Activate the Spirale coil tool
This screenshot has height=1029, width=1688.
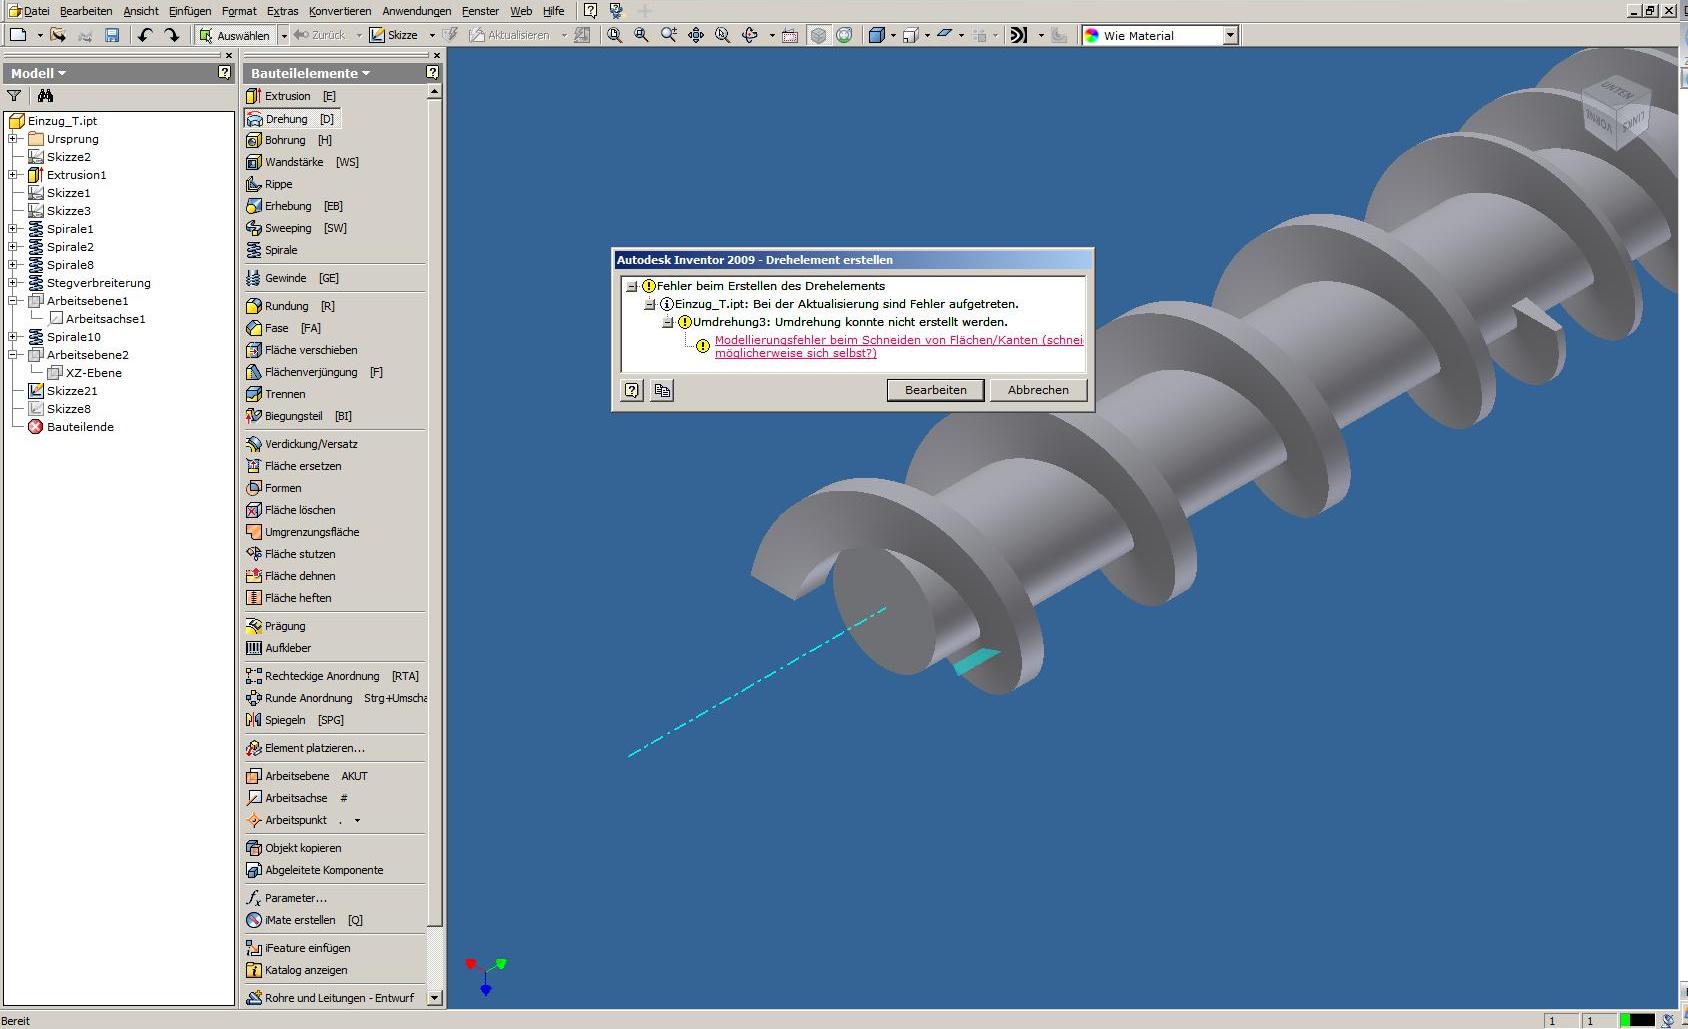point(280,250)
